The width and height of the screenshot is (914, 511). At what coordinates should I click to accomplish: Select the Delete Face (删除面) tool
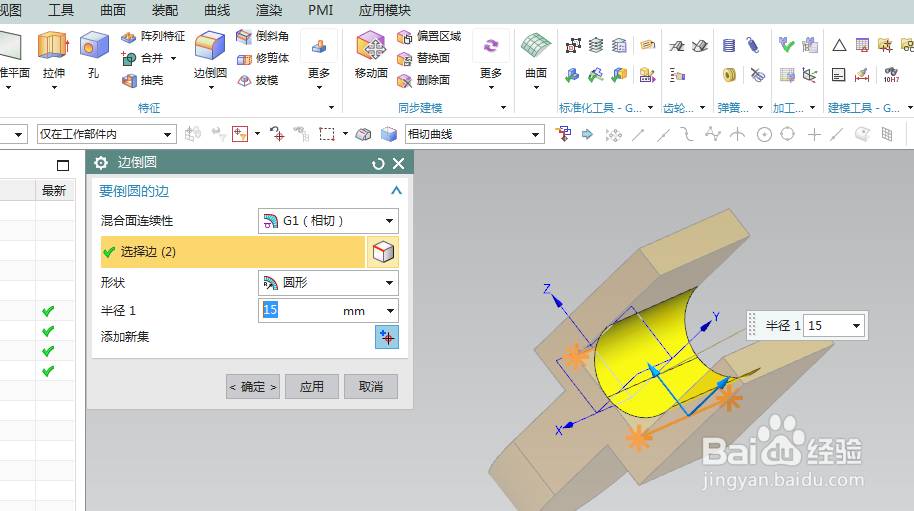[x=423, y=80]
